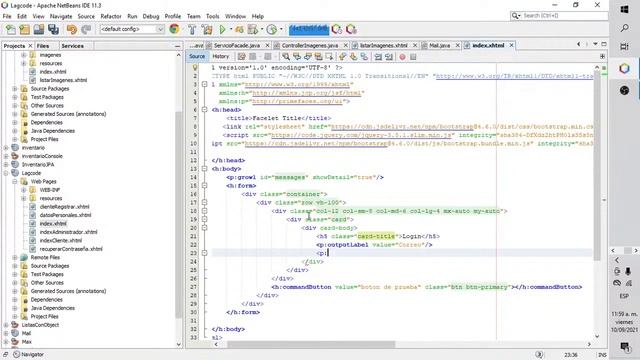Click the Open Project toolbar icon
Image resolution: width=640 pixels, height=360 pixels.
point(39,29)
